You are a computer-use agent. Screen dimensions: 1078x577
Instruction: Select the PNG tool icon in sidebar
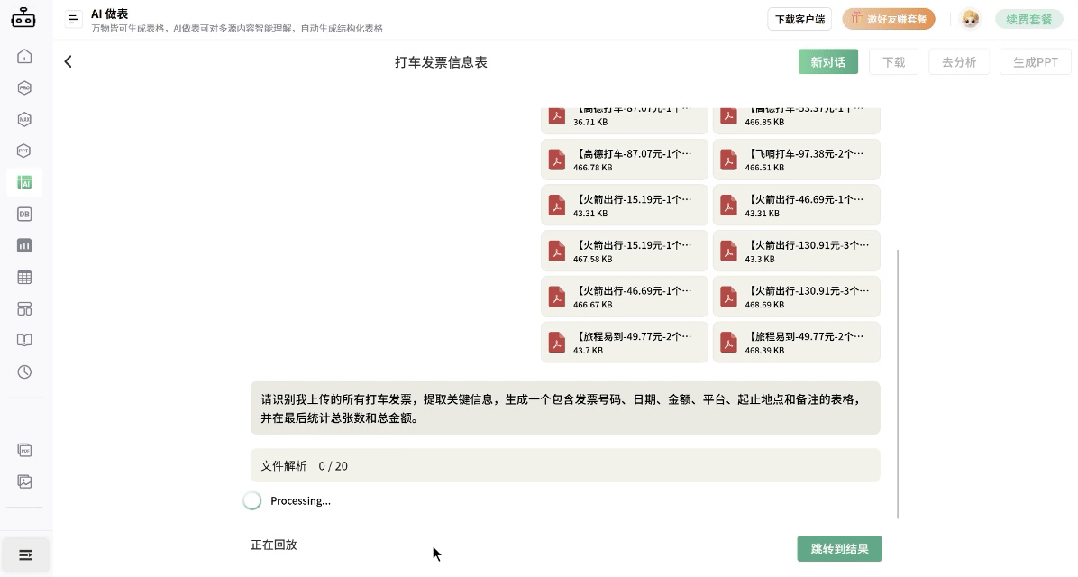point(24,88)
